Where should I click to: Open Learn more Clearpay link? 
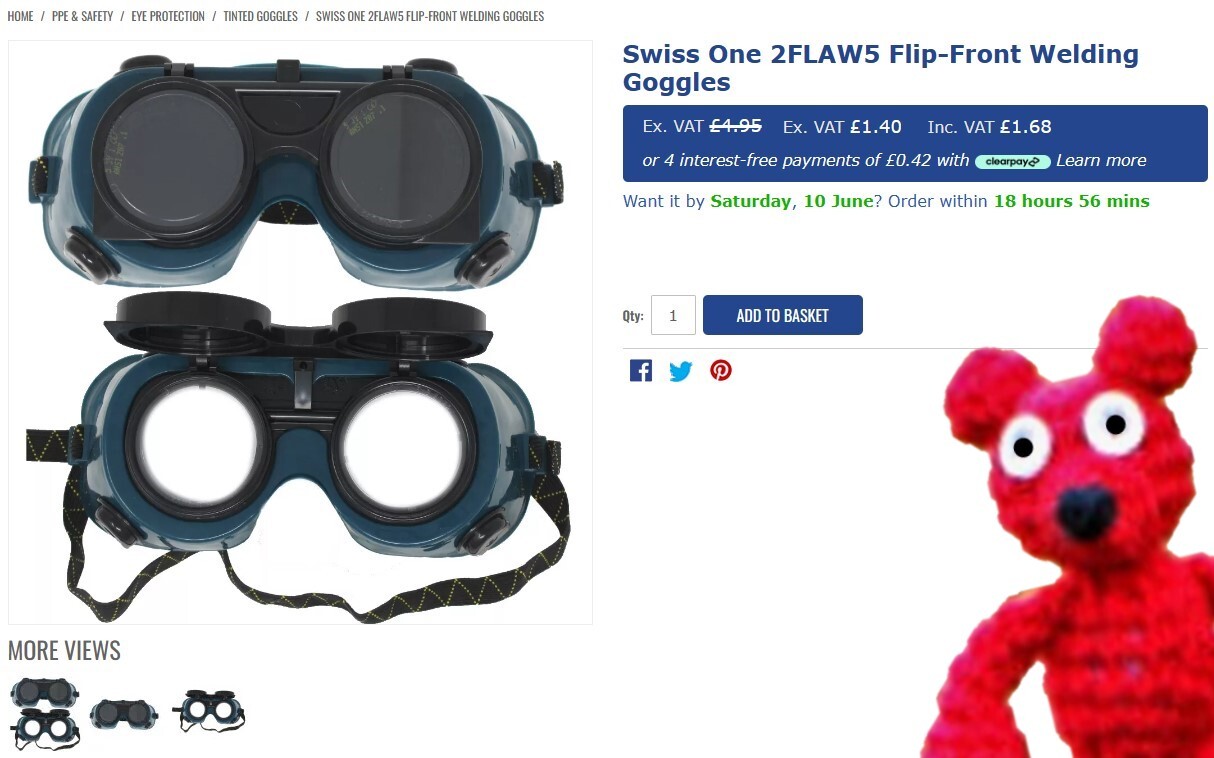click(x=1101, y=160)
